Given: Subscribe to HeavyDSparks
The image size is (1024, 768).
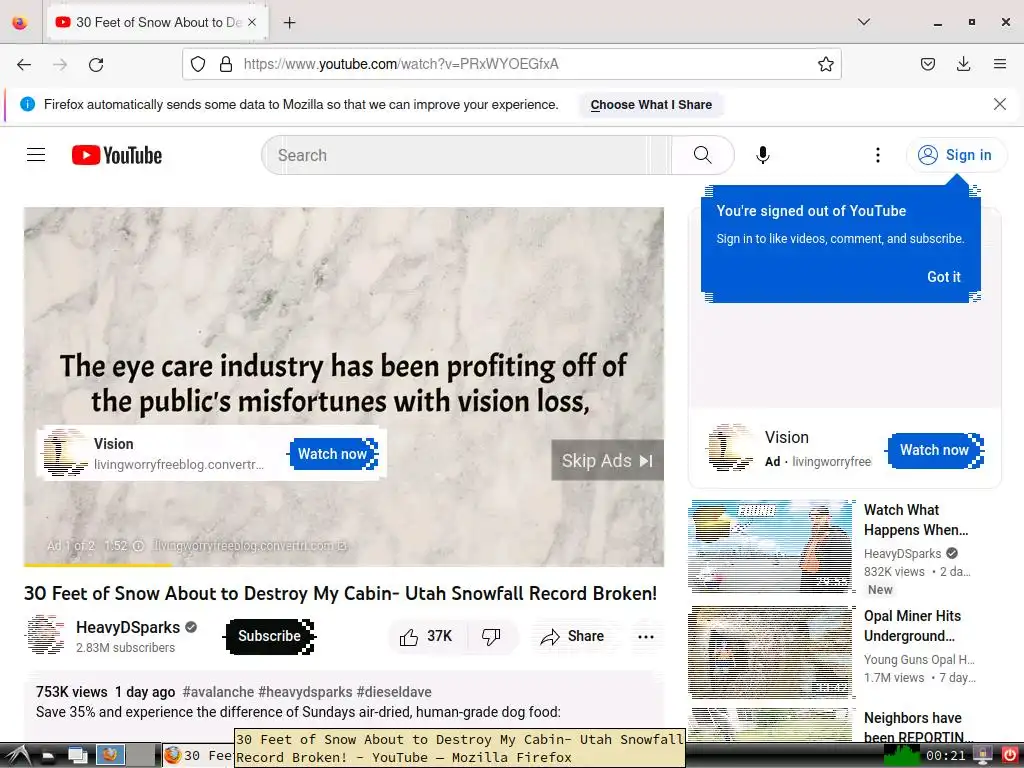Looking at the screenshot, I should click(270, 637).
